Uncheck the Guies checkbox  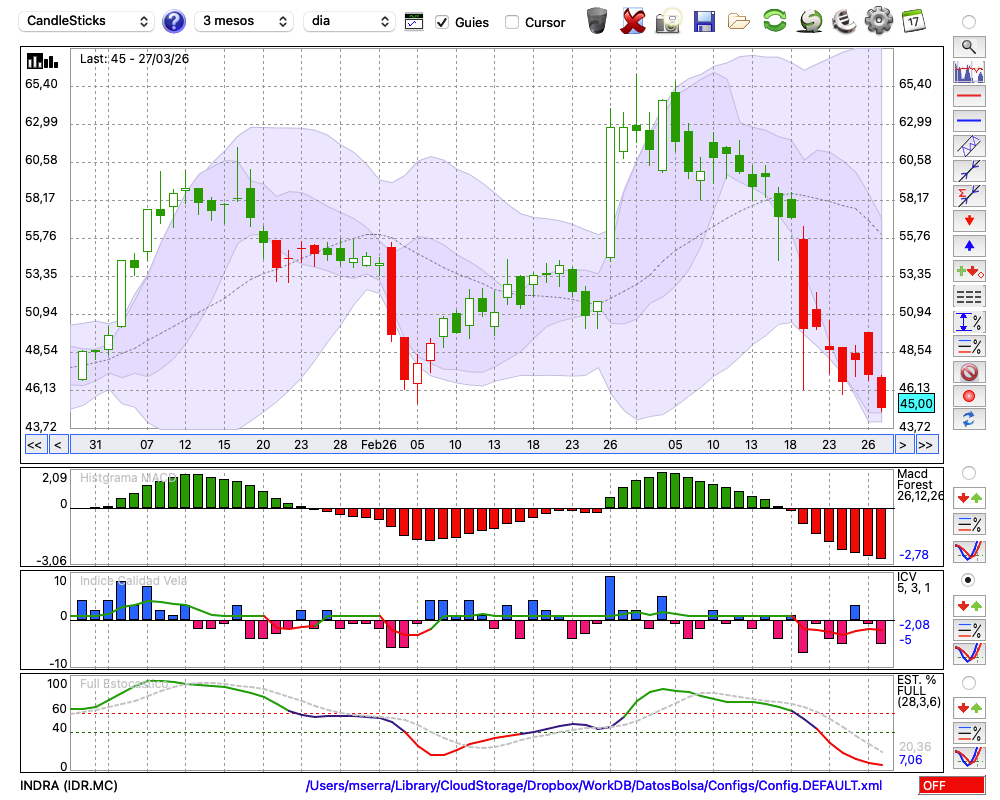[443, 22]
